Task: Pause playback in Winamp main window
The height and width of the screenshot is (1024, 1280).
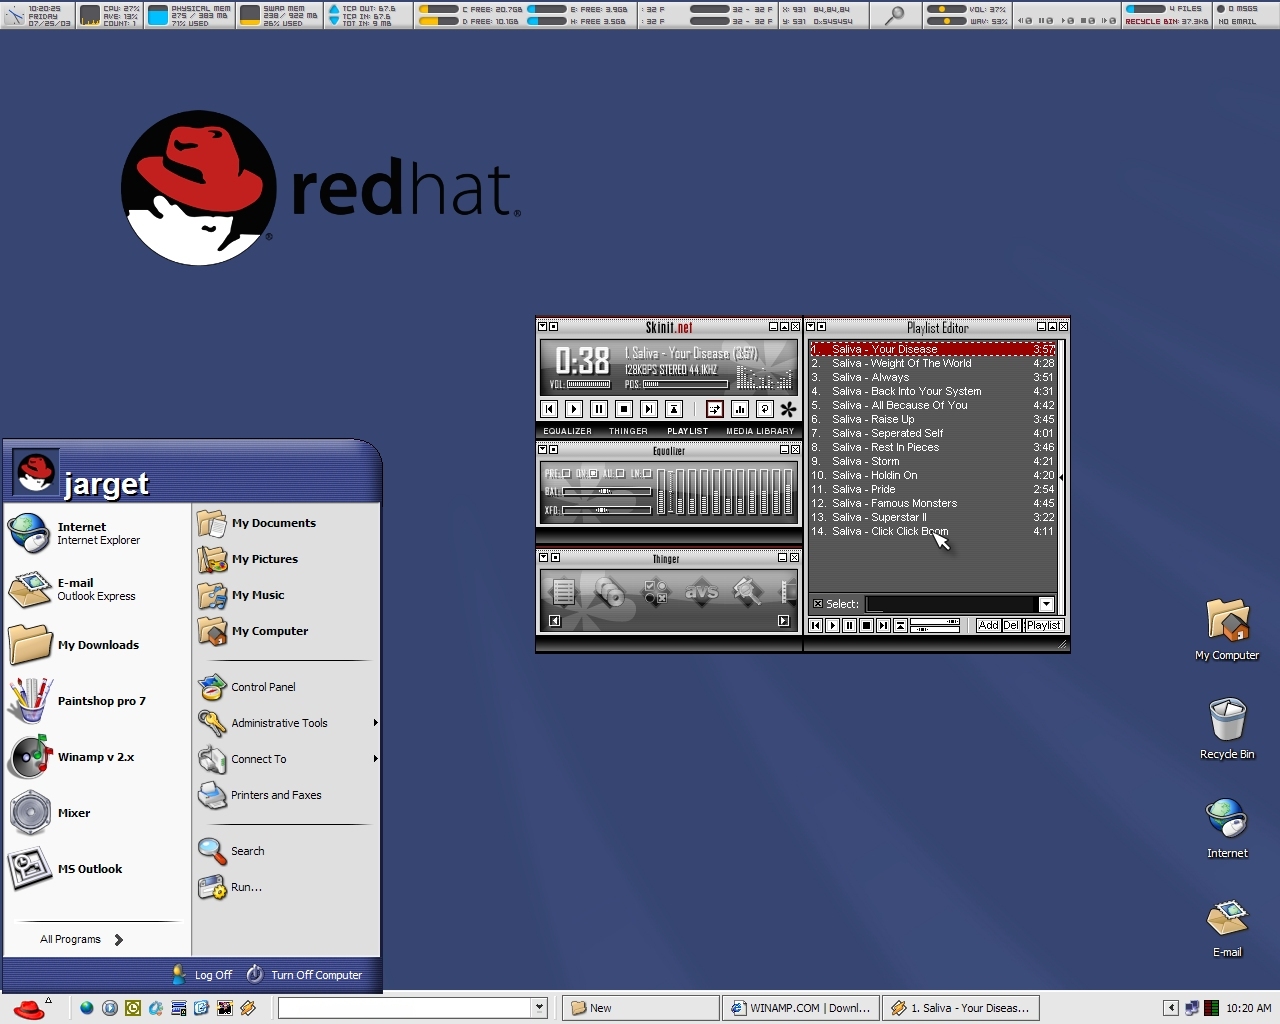Action: 599,409
